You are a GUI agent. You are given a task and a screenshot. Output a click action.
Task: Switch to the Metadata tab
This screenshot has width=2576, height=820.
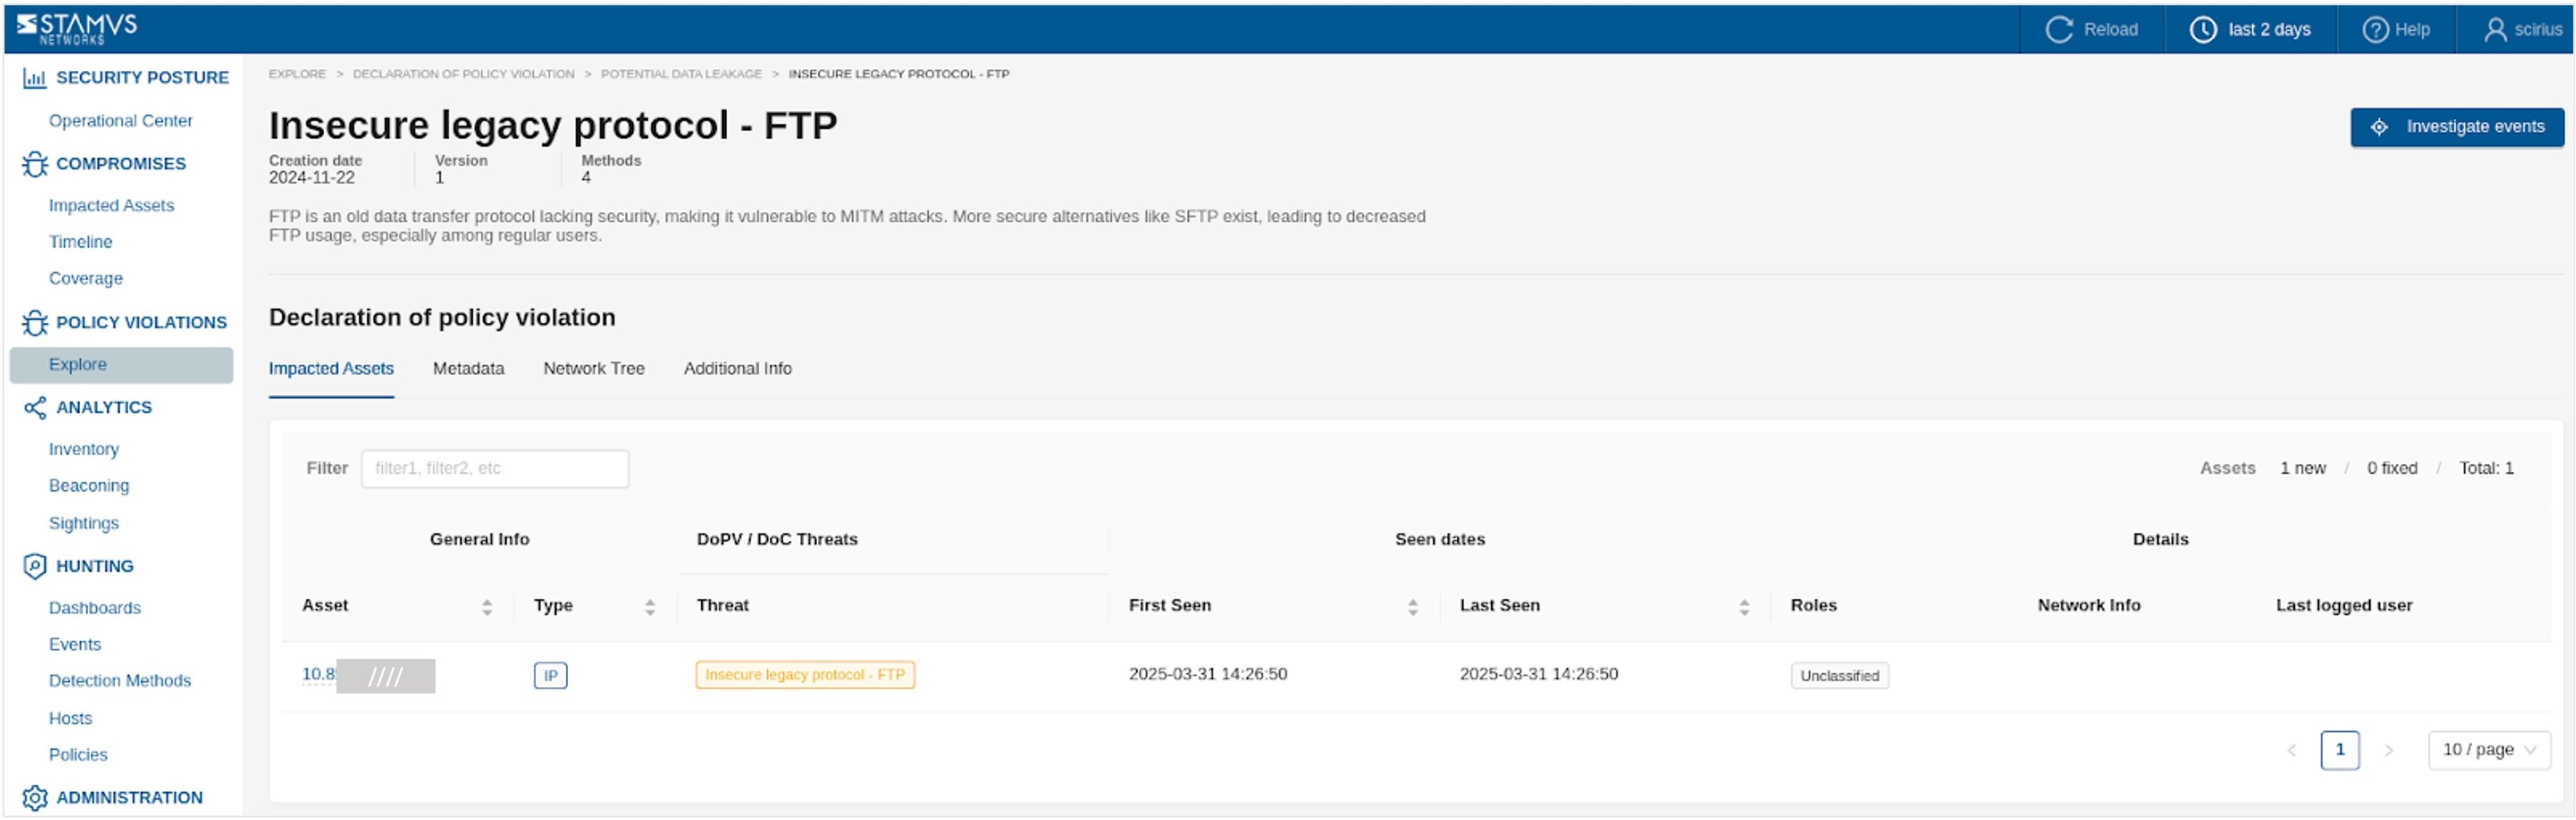pos(468,368)
